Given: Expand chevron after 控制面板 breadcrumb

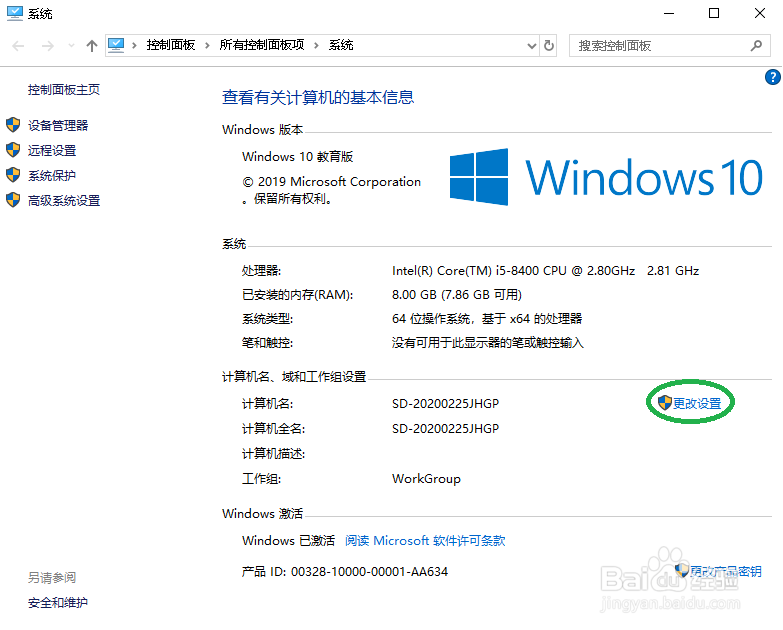Looking at the screenshot, I should [x=207, y=45].
